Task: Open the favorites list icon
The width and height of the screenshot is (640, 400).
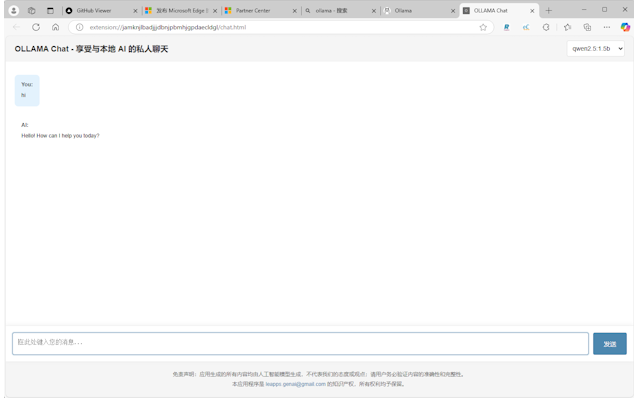Action: click(x=567, y=27)
